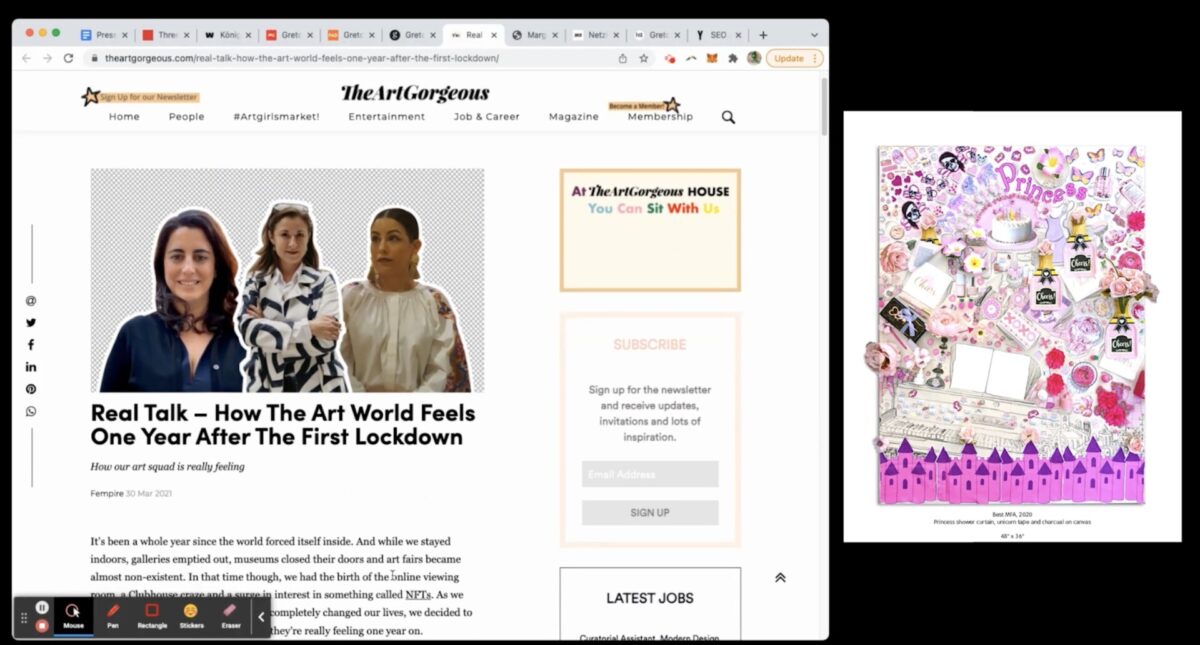Screen dimensions: 1200x645
Task: Open the Membership nav link
Action: (660, 117)
